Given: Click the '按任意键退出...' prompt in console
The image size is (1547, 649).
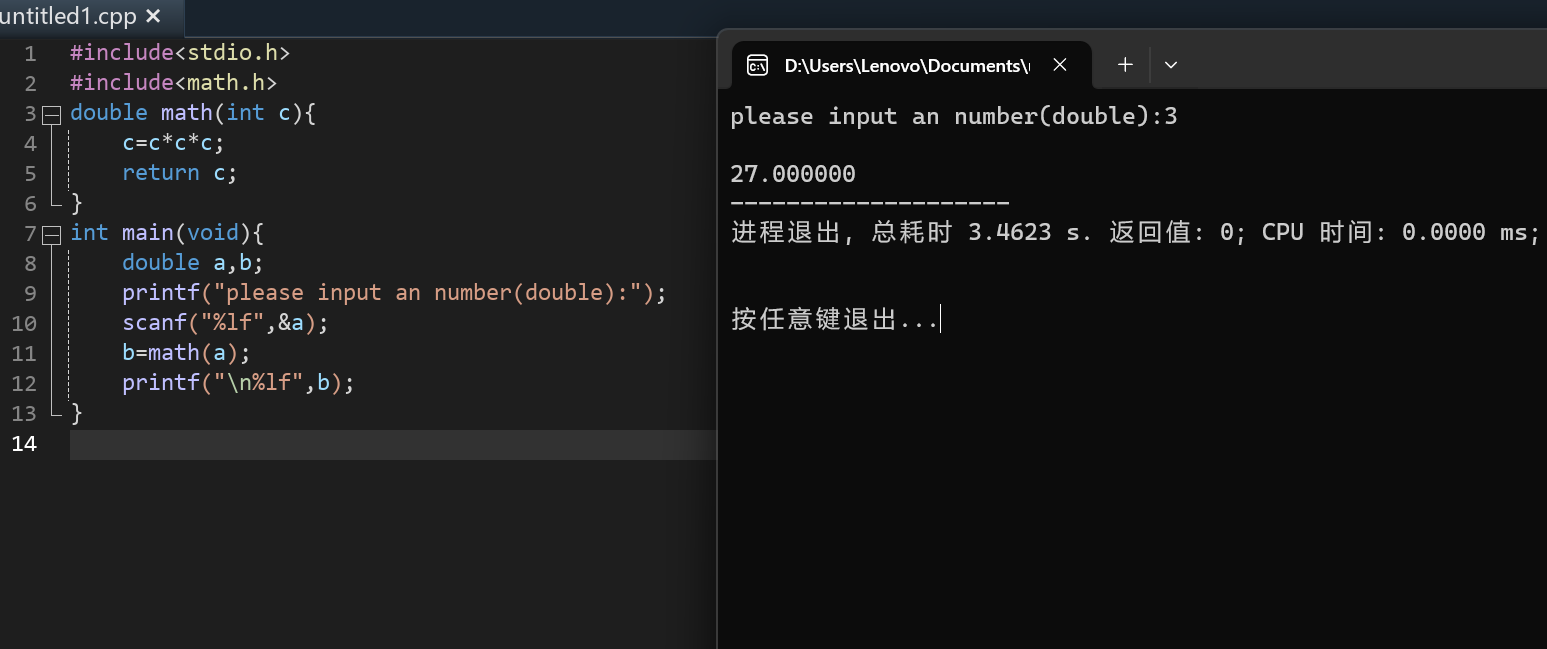Looking at the screenshot, I should (835, 319).
